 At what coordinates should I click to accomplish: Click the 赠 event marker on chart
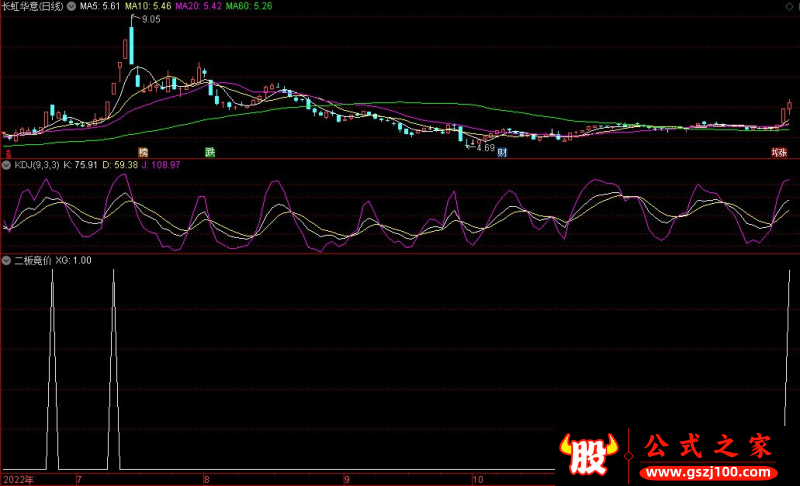click(143, 152)
